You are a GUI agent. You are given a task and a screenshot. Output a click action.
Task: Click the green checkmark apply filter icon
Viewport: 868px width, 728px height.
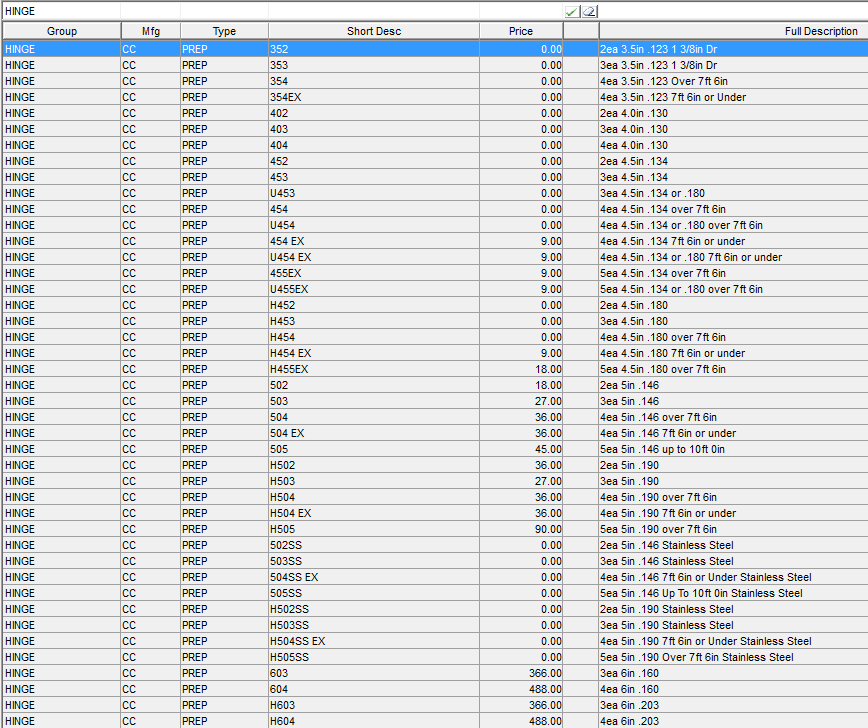tap(571, 12)
